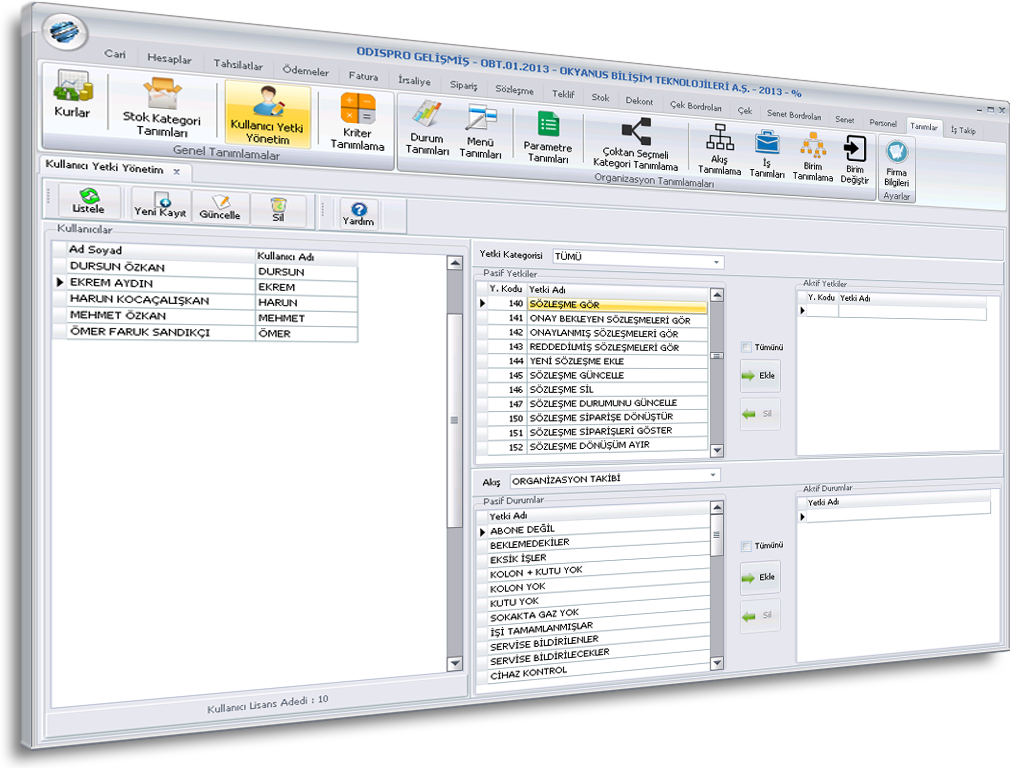Viewport: 1024px width, 768px height.
Task: Select permission SÖZLEŞME DÖNÜŞÜM AYIR
Action: (592, 446)
